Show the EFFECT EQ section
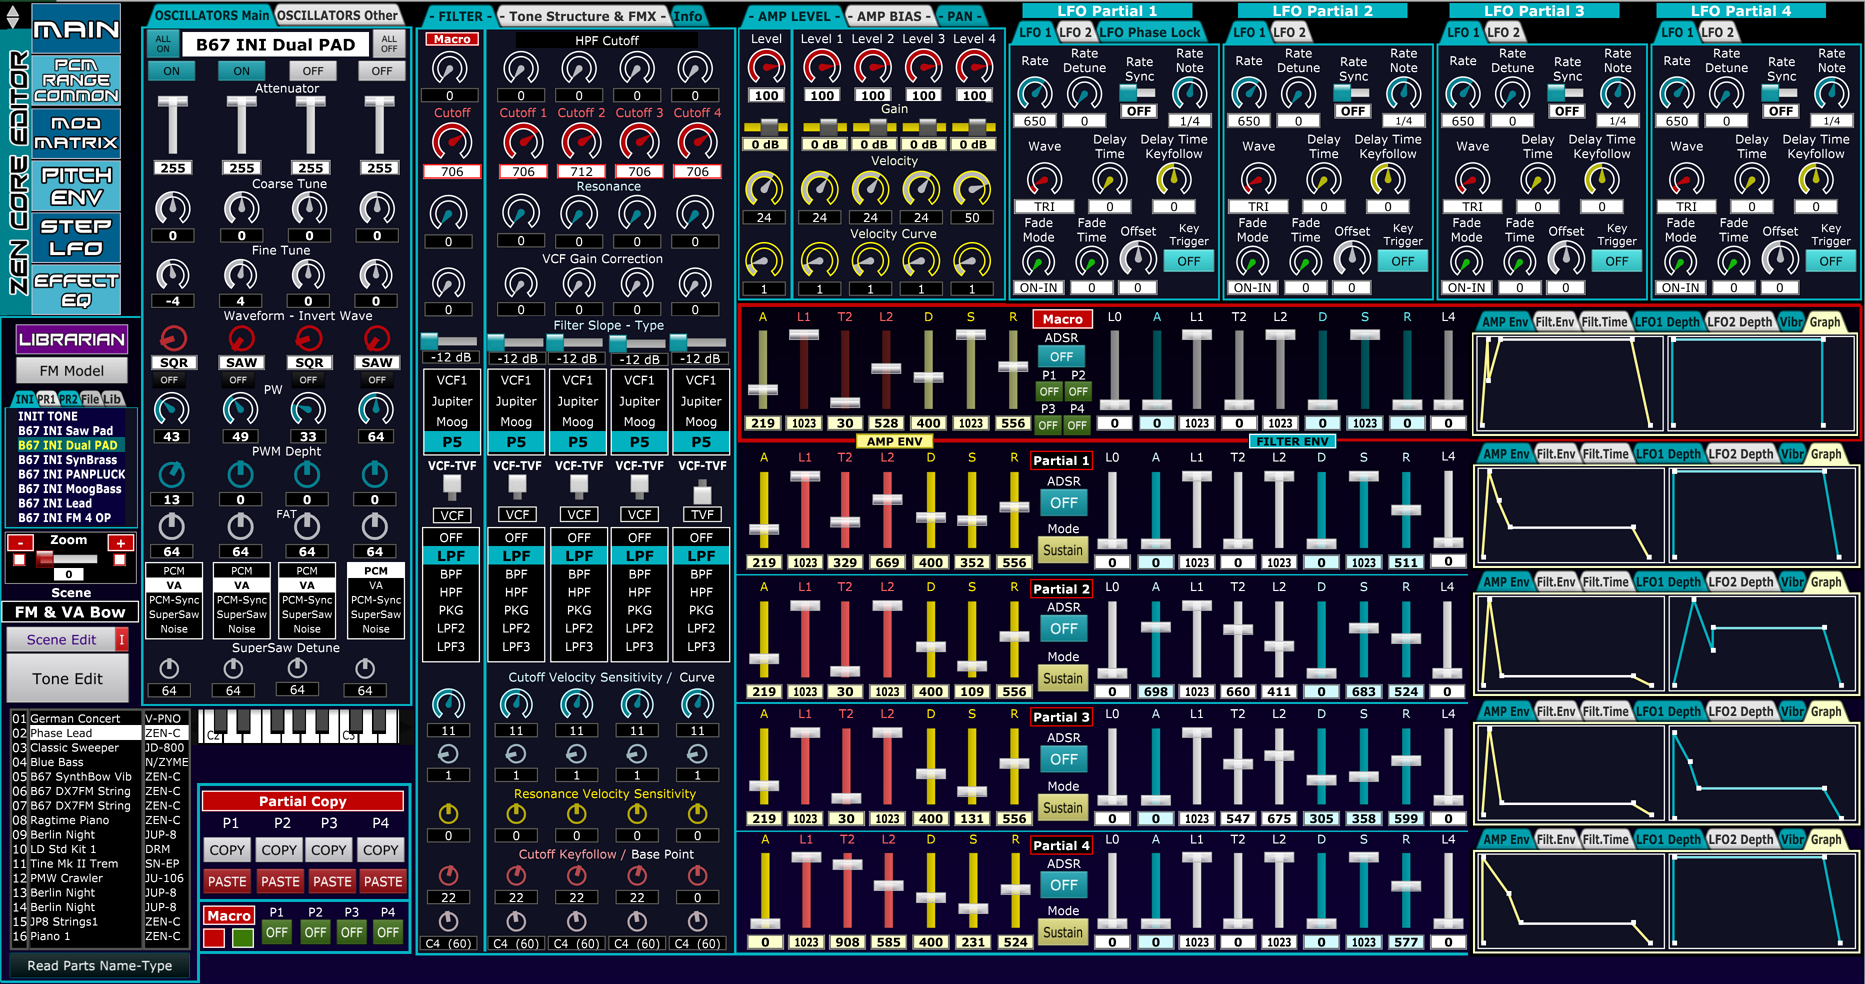 click(x=76, y=290)
